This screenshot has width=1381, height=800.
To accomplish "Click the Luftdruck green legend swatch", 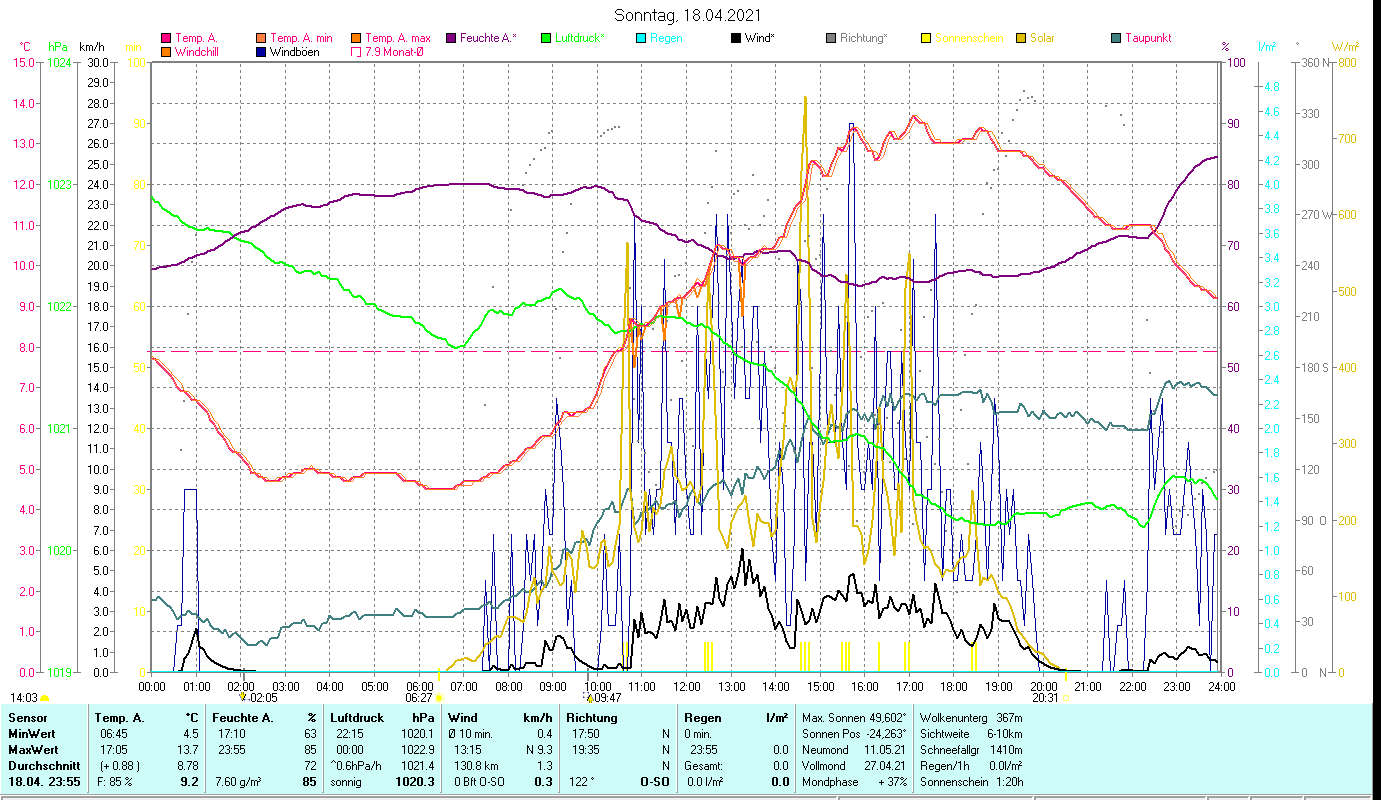I will [546, 38].
